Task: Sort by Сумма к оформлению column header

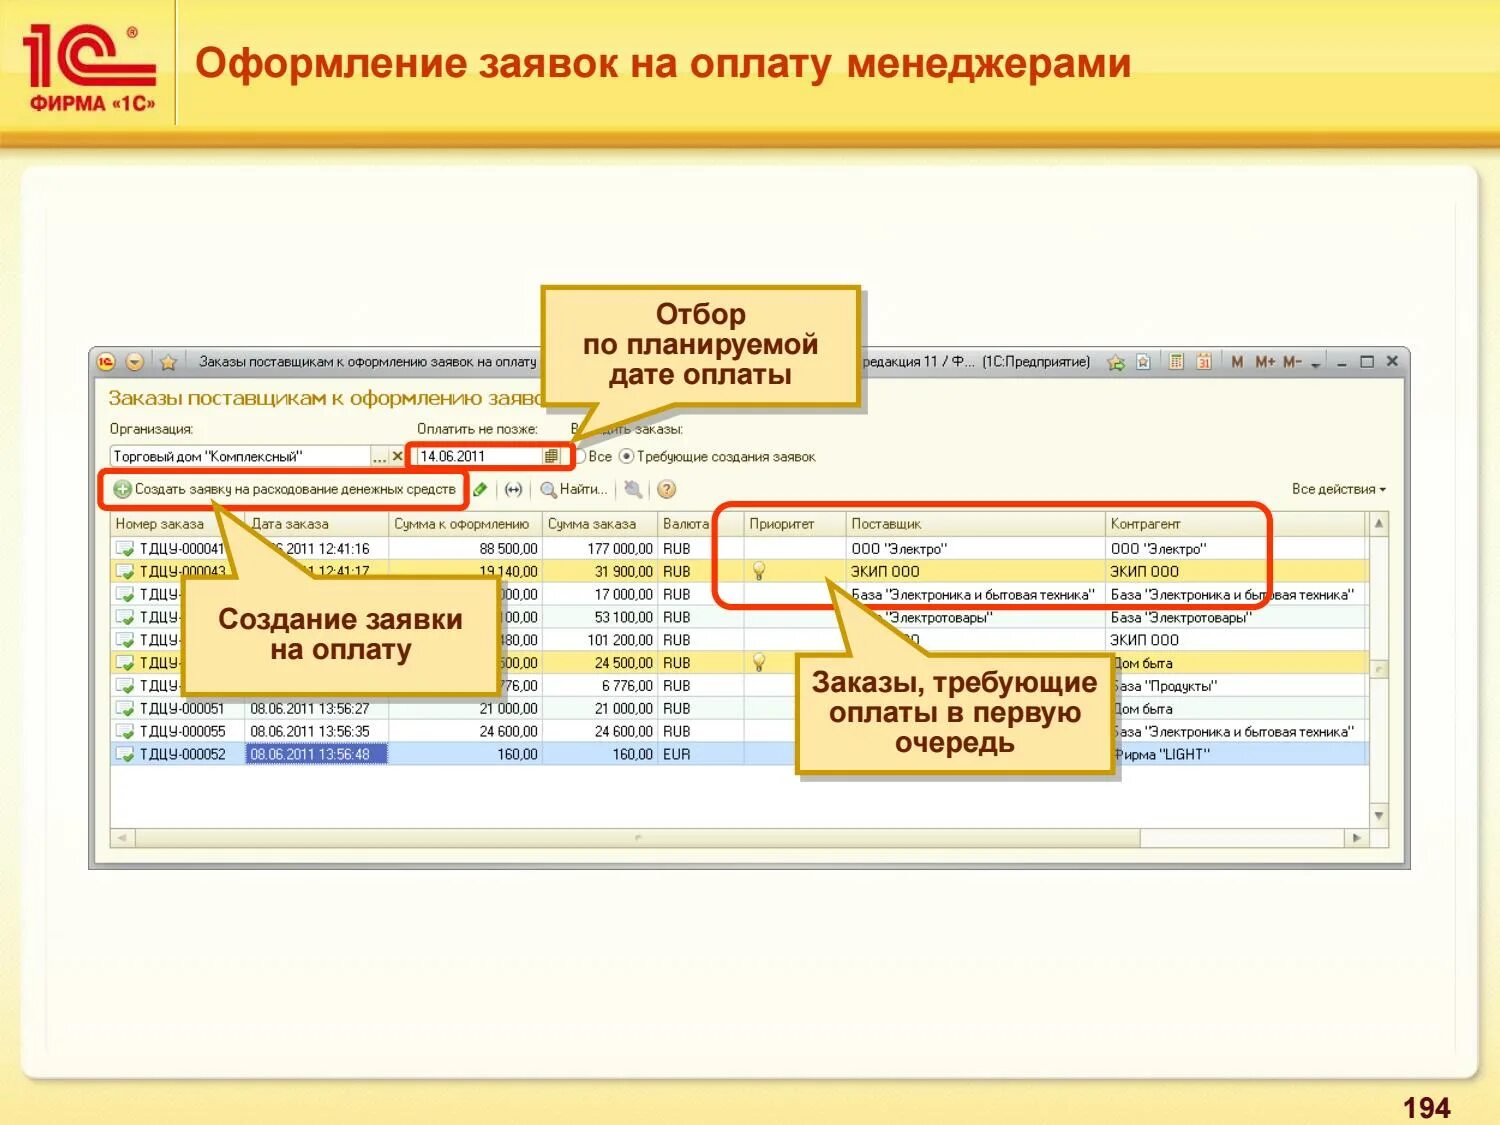Action: (465, 524)
